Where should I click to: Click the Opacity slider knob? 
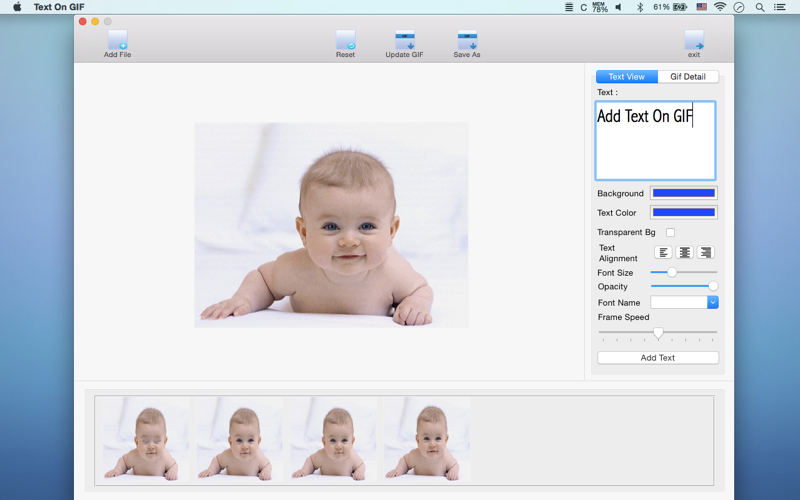click(713, 286)
